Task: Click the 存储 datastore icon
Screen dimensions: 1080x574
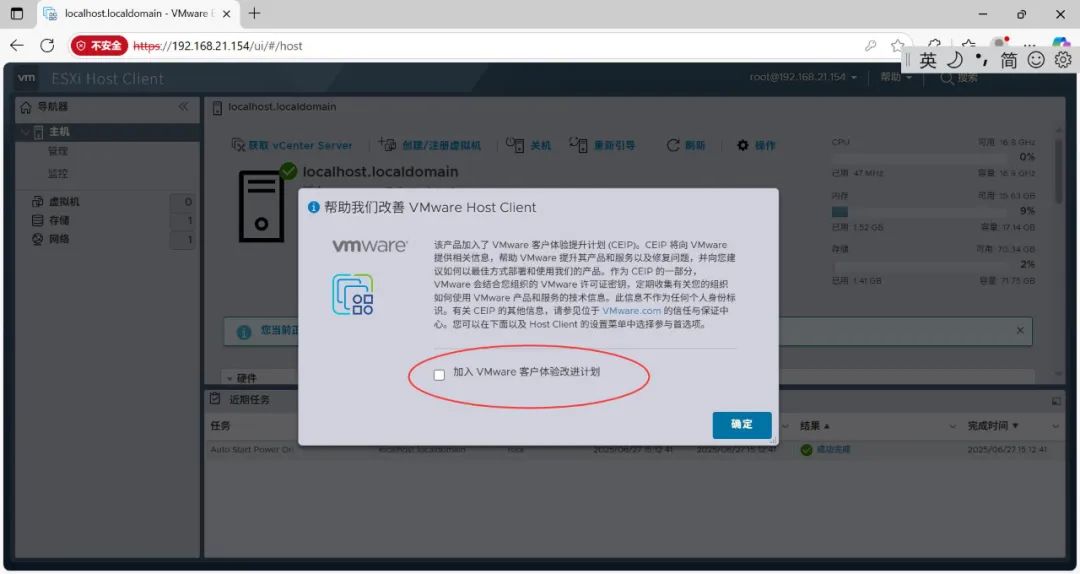Action: coord(38,221)
